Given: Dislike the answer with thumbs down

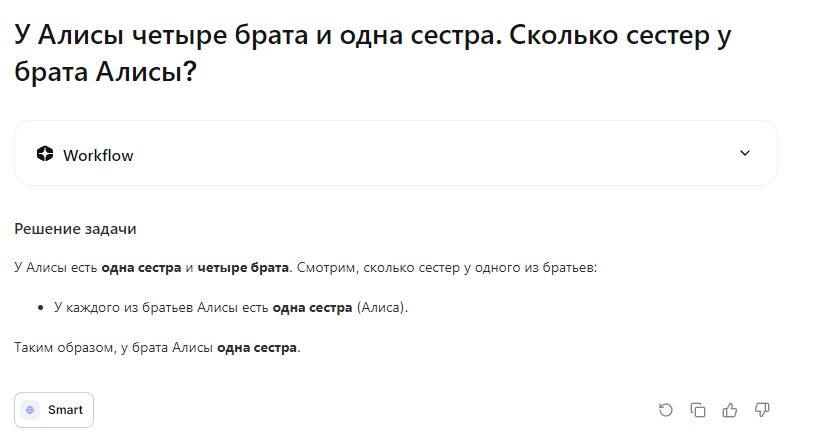Looking at the screenshot, I should click(x=762, y=410).
